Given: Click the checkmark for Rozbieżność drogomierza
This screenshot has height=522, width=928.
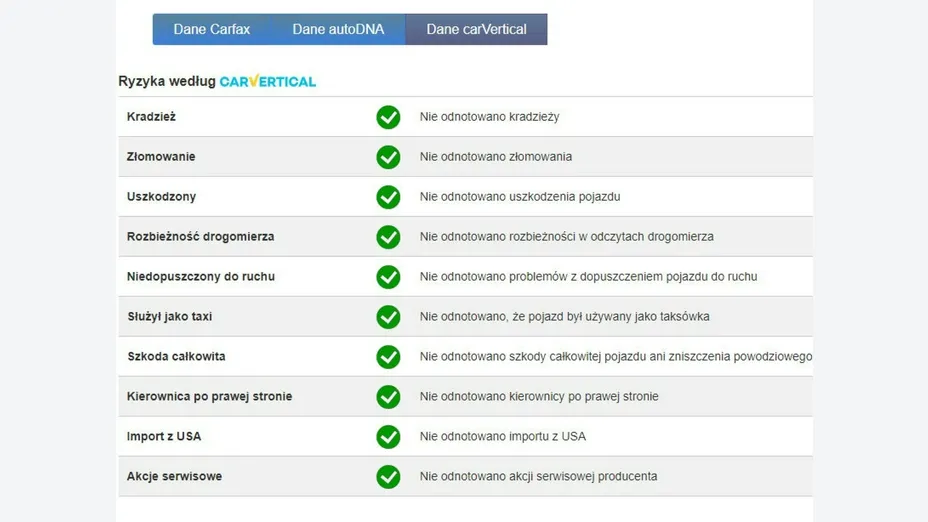Looking at the screenshot, I should point(388,237).
